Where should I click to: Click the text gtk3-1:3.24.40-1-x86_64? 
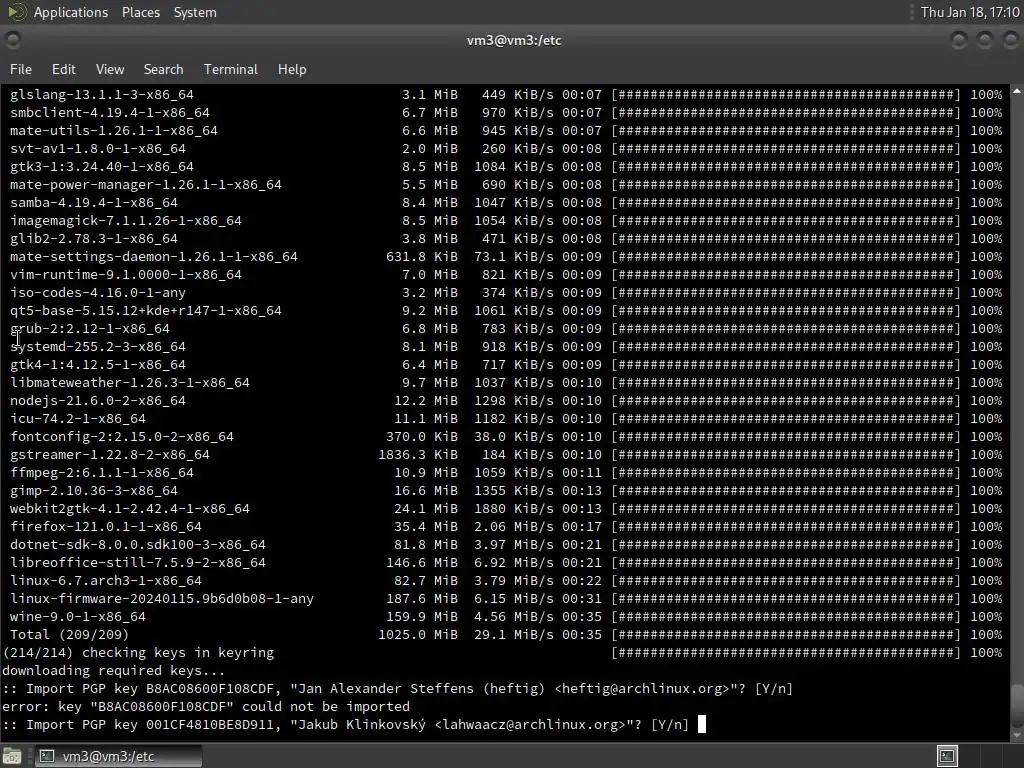102,167
